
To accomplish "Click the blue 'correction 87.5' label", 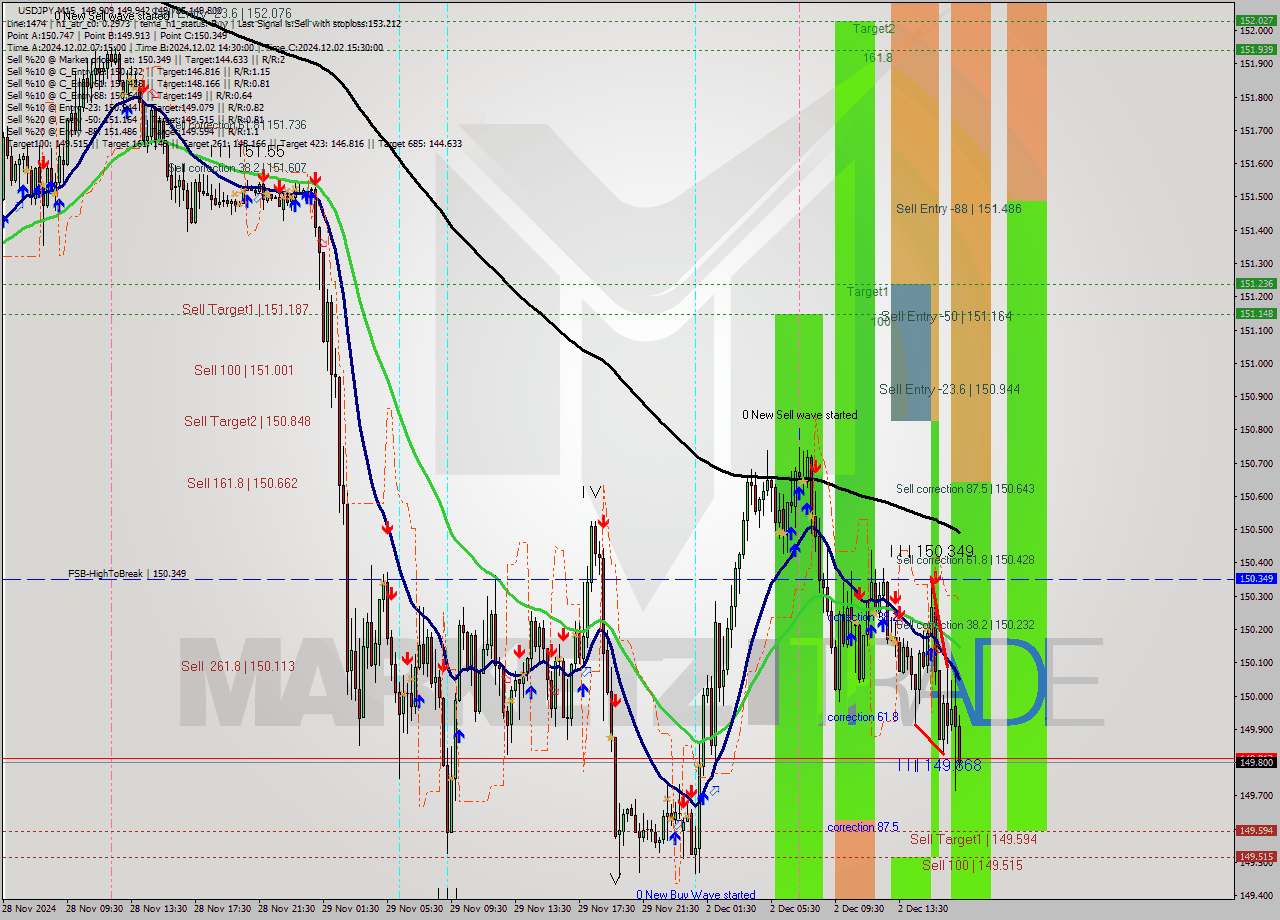I will coord(863,827).
